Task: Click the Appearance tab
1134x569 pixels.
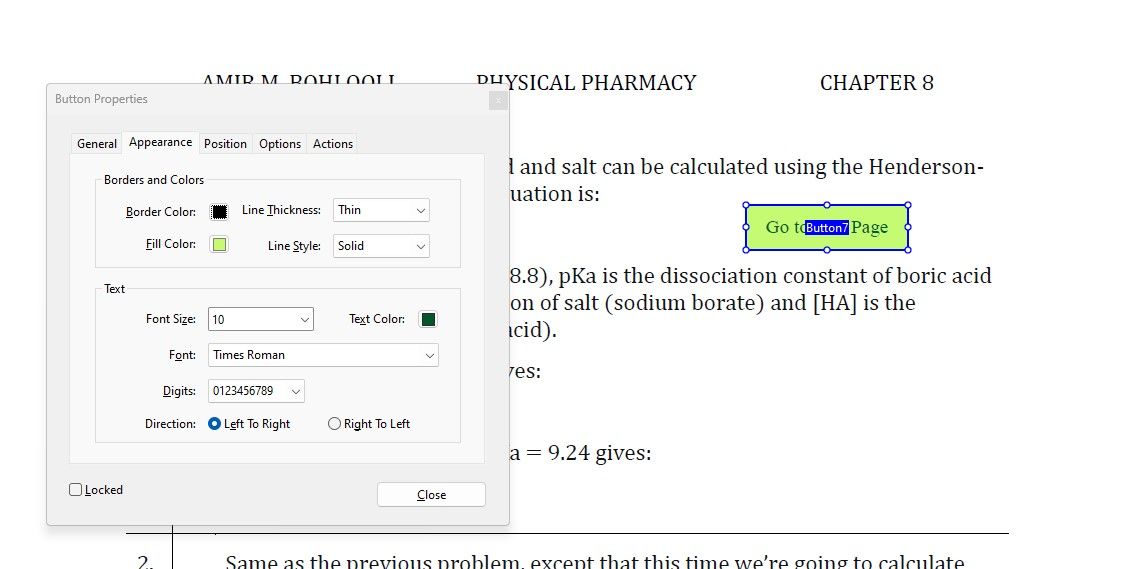Action: tap(160, 143)
